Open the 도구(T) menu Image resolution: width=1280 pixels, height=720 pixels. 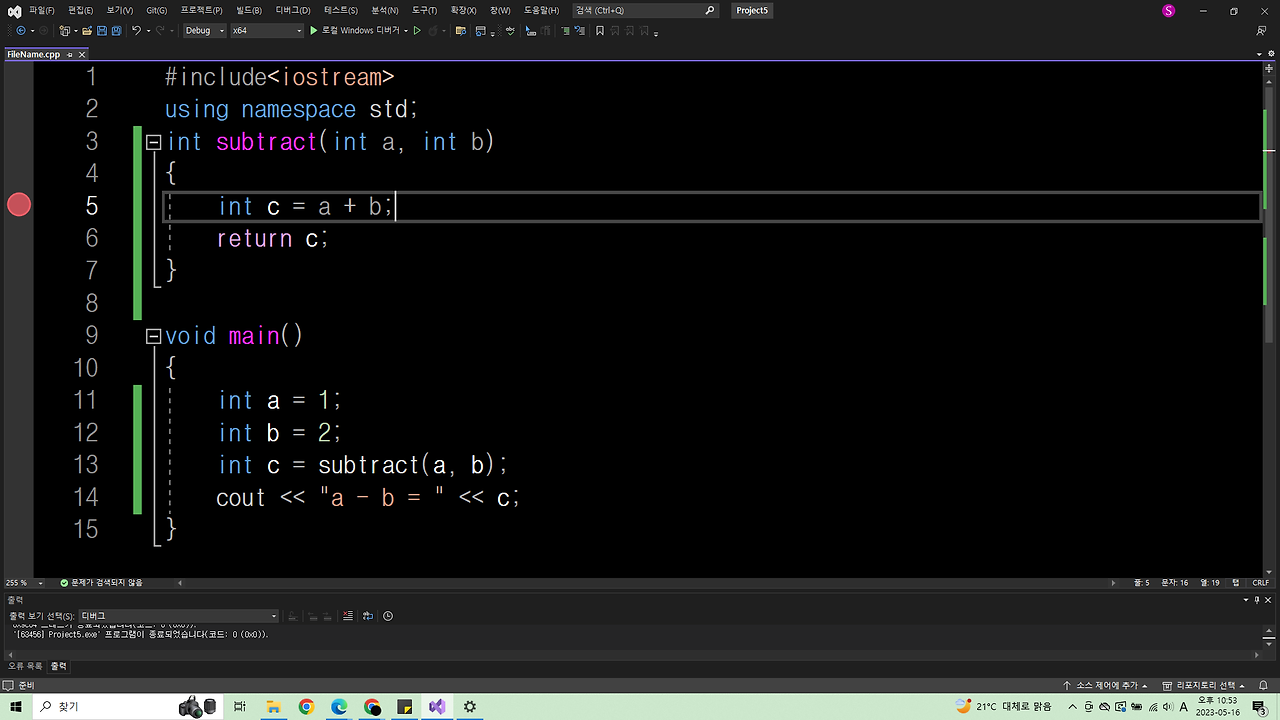point(424,11)
